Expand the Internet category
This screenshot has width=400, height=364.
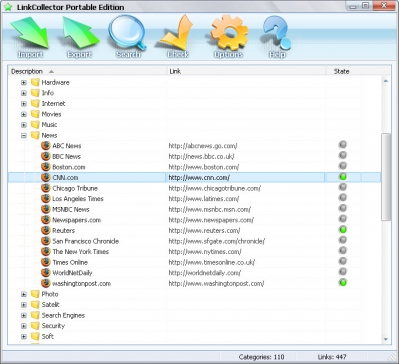(24, 104)
